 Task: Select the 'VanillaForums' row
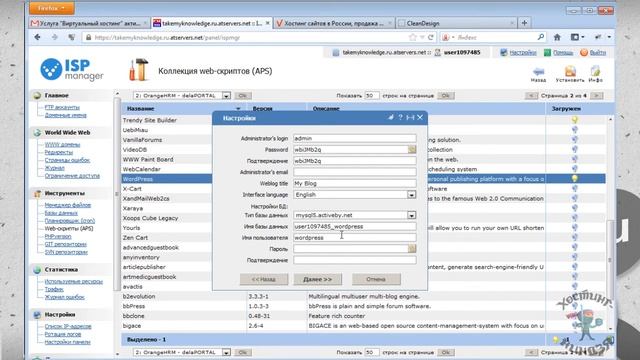point(167,140)
